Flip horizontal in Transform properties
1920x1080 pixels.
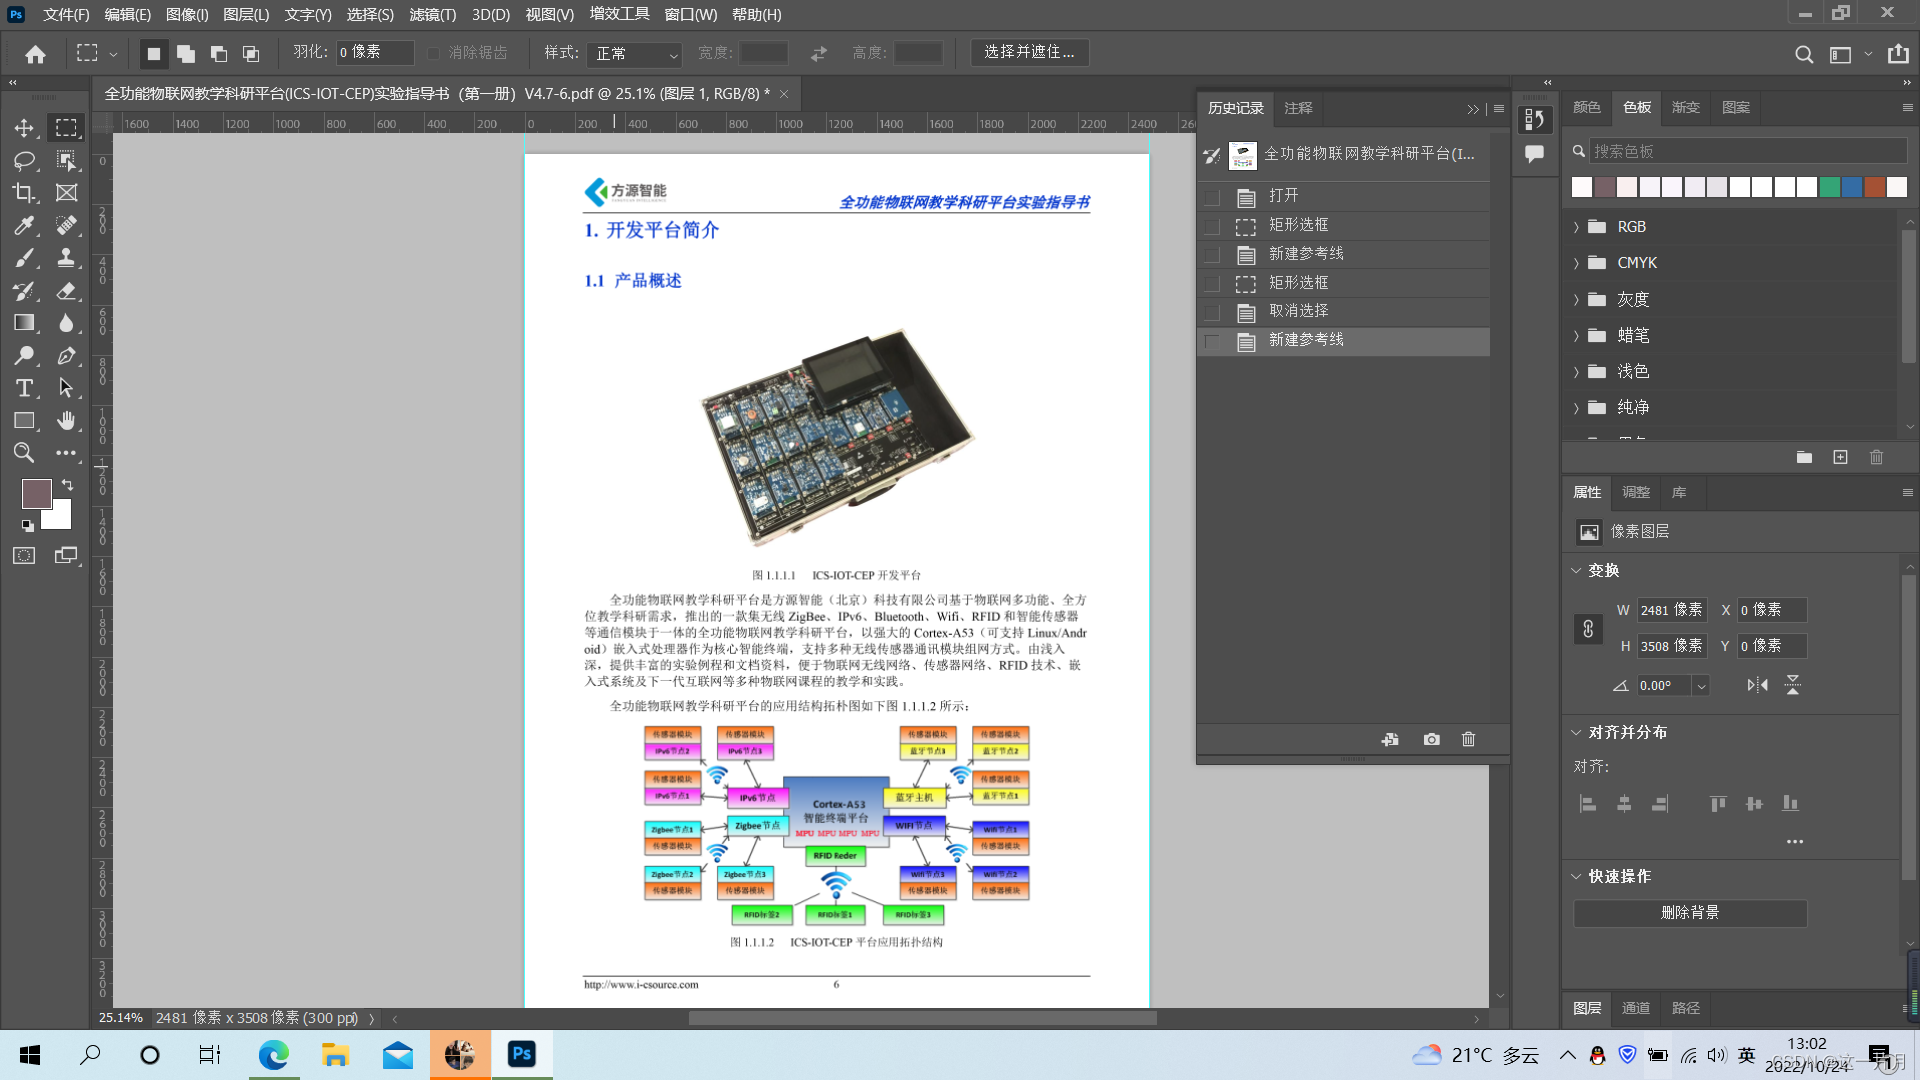pos(1757,685)
